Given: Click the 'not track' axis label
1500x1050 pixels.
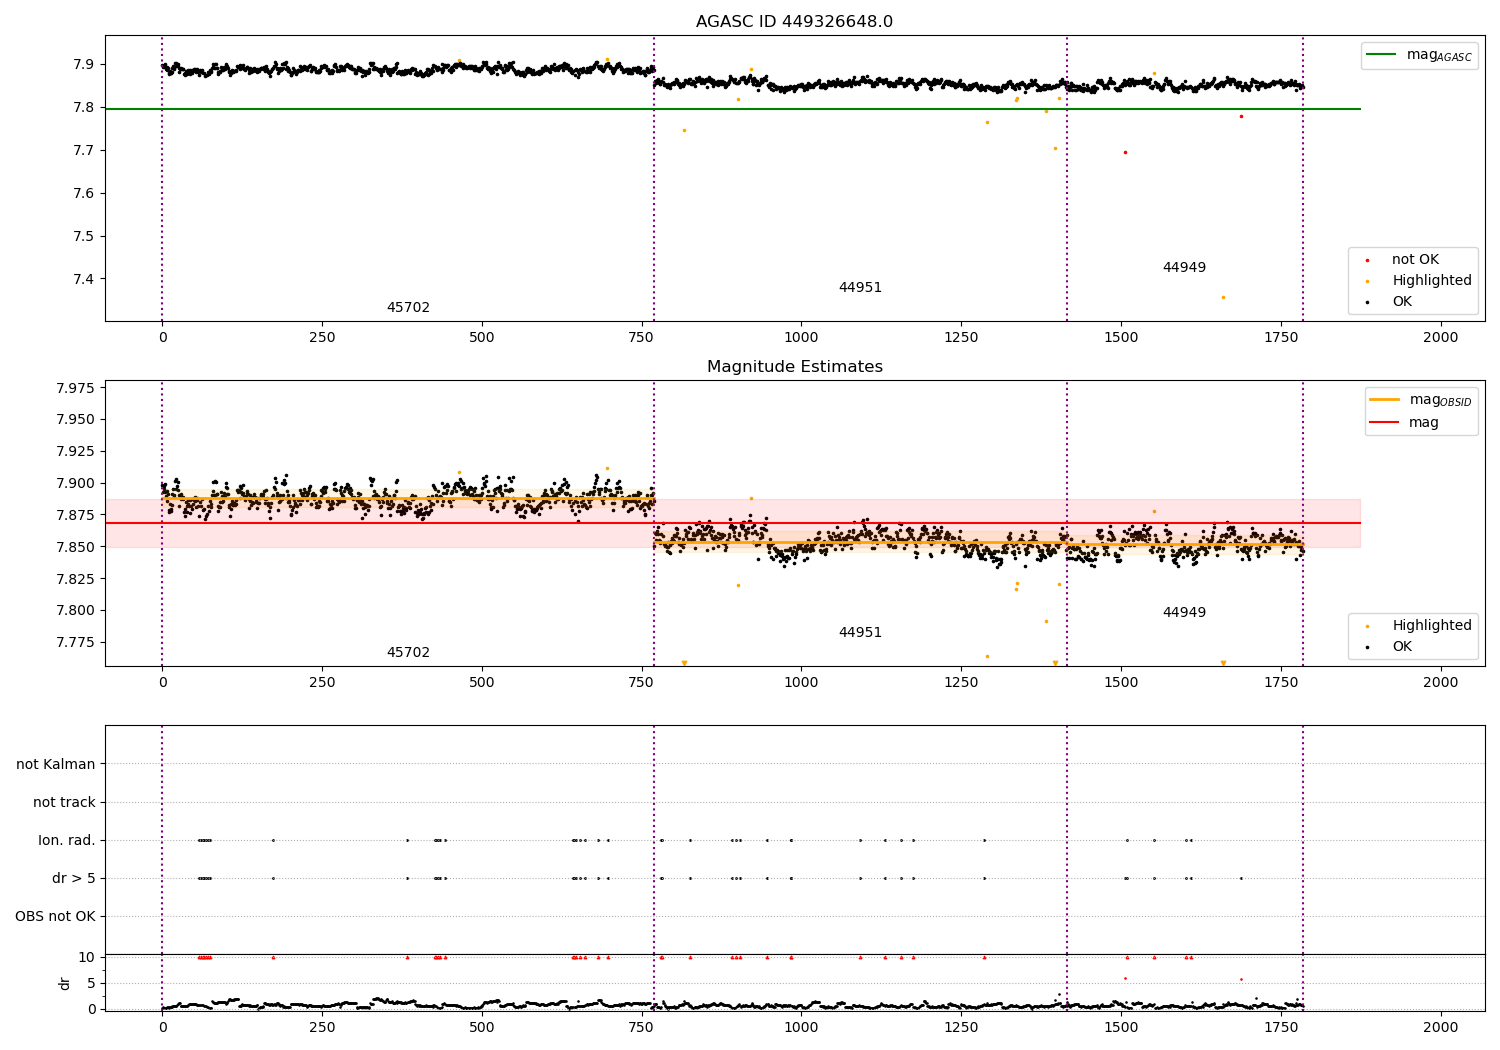Looking at the screenshot, I should pyautogui.click(x=64, y=803).
